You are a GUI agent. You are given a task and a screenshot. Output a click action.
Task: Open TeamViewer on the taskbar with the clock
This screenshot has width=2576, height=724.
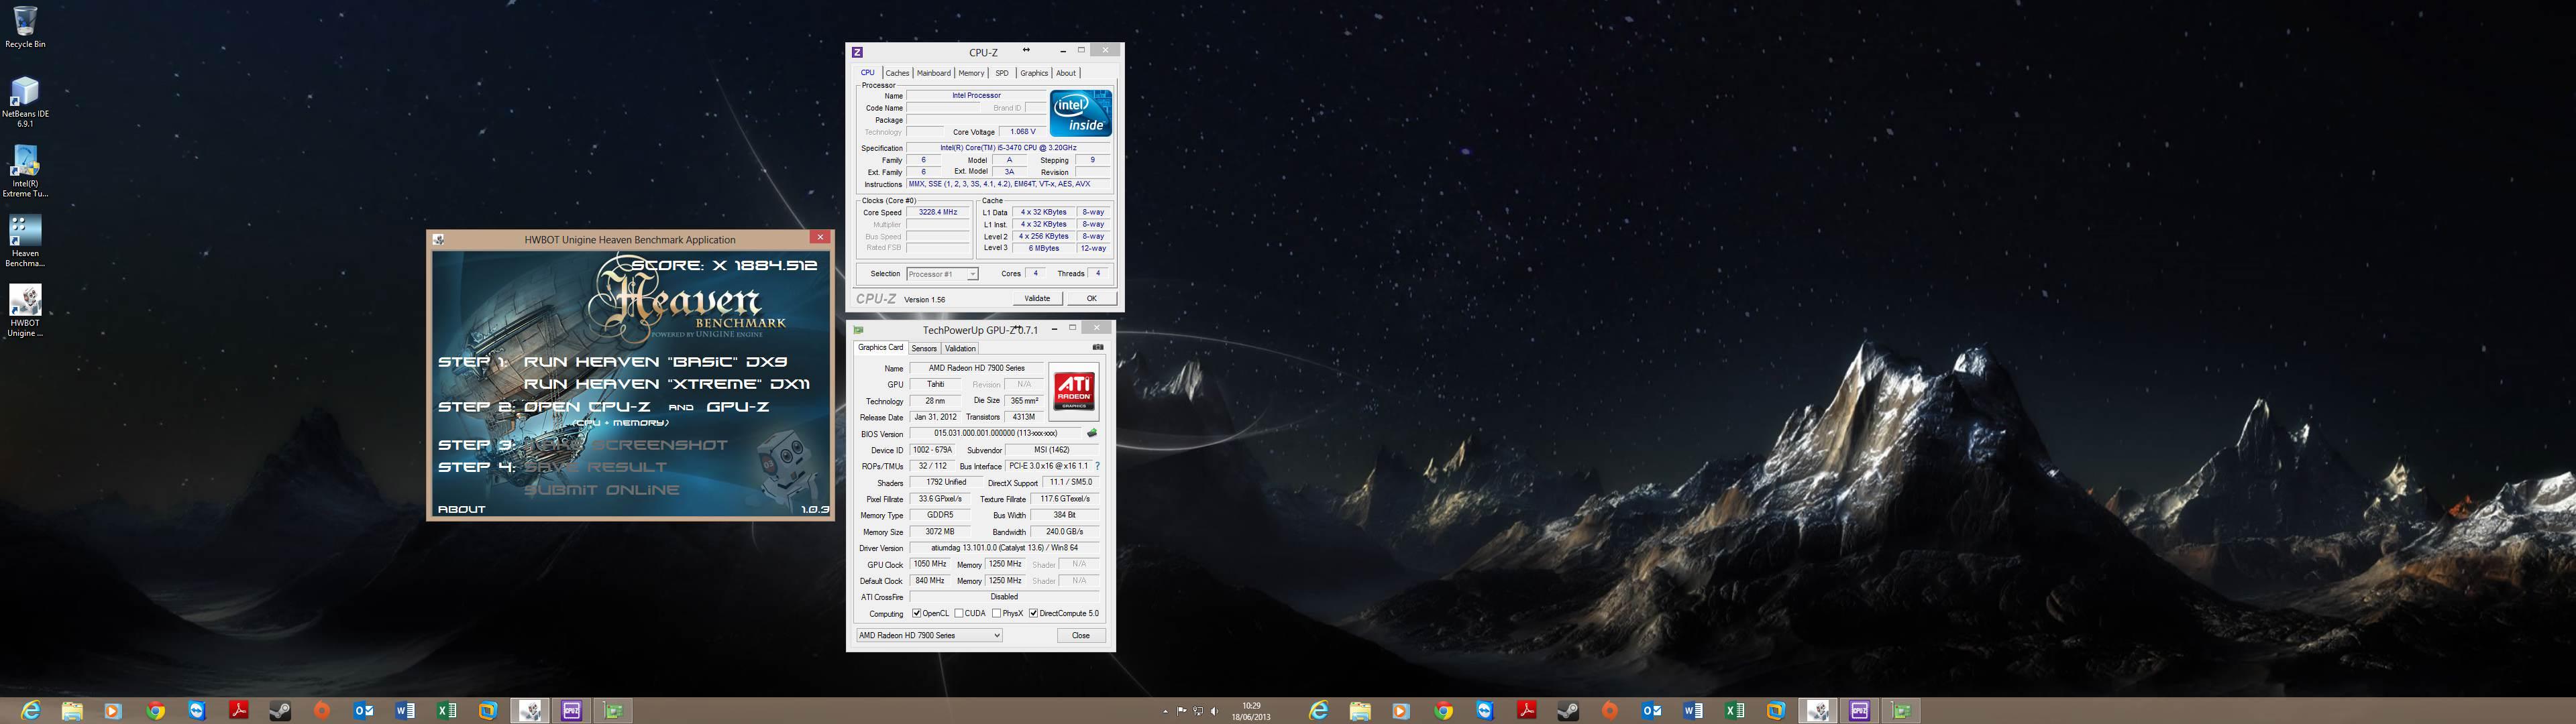click(197, 711)
